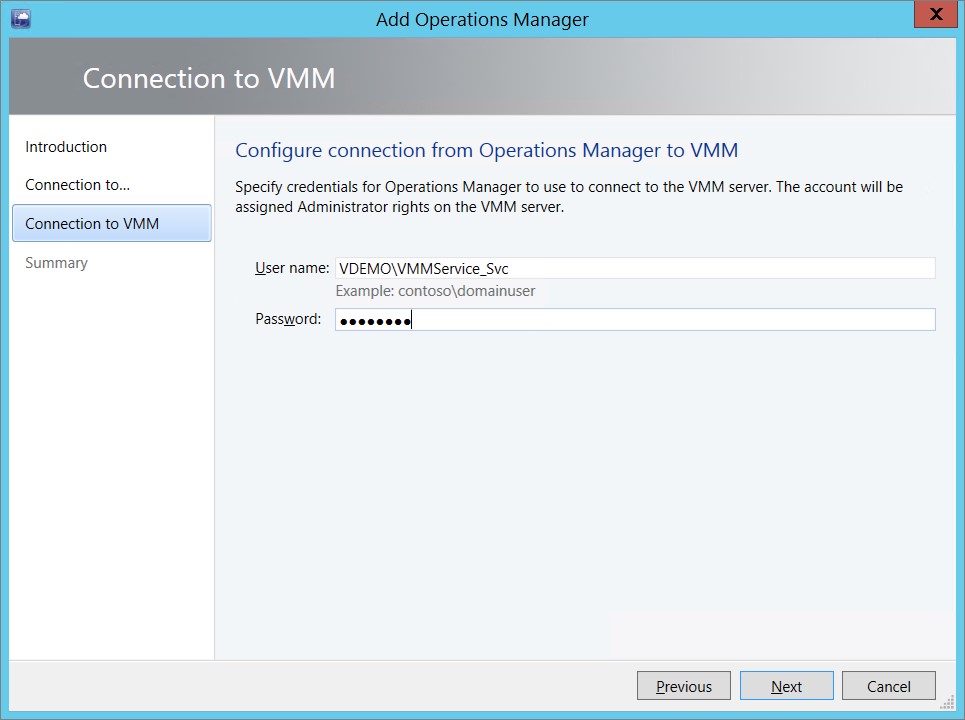Continue with the Next button
The height and width of the screenshot is (720, 965).
(787, 686)
